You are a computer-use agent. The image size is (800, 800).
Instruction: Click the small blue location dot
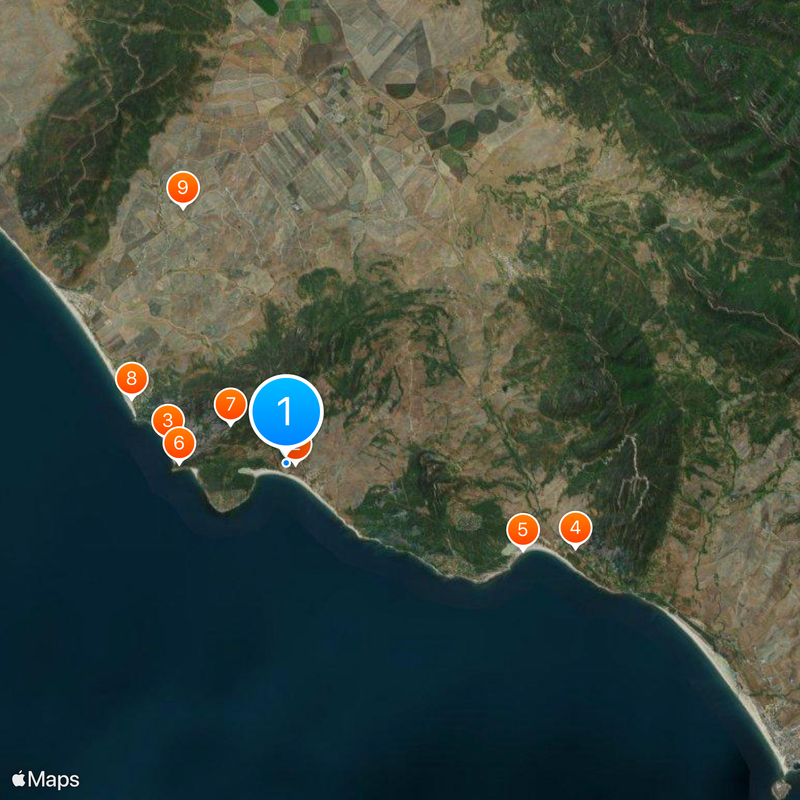point(286,463)
